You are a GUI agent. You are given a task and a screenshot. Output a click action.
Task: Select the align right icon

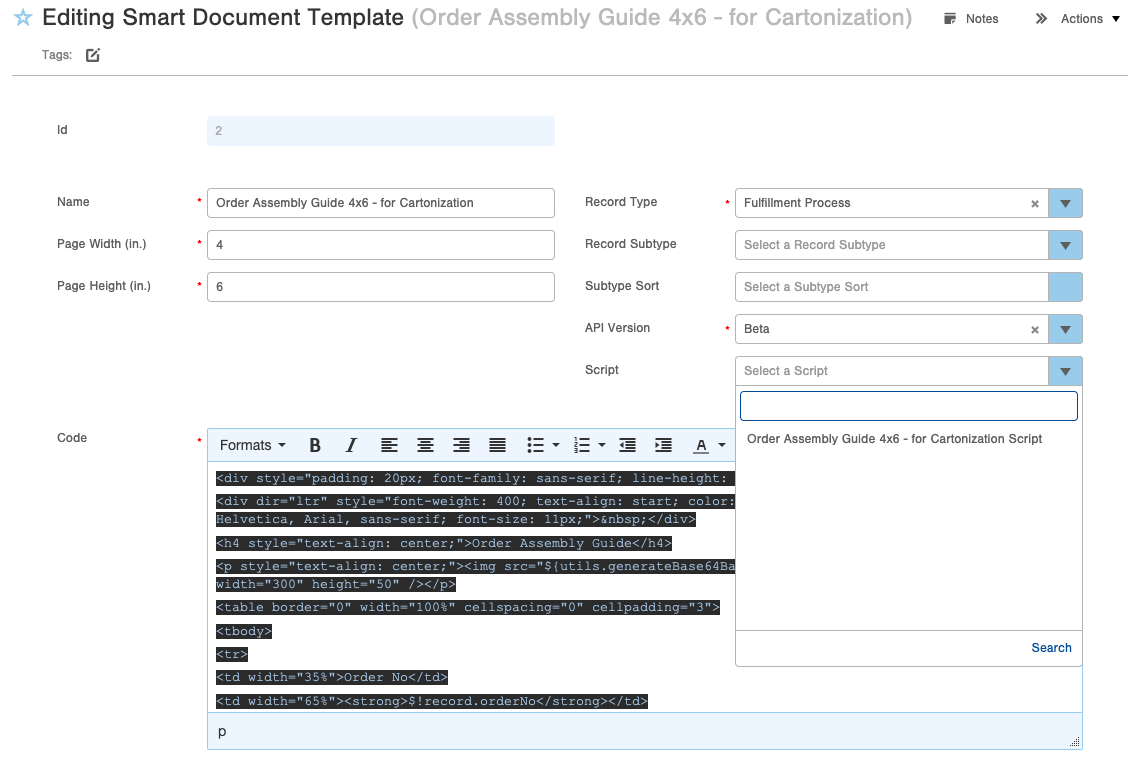click(461, 445)
